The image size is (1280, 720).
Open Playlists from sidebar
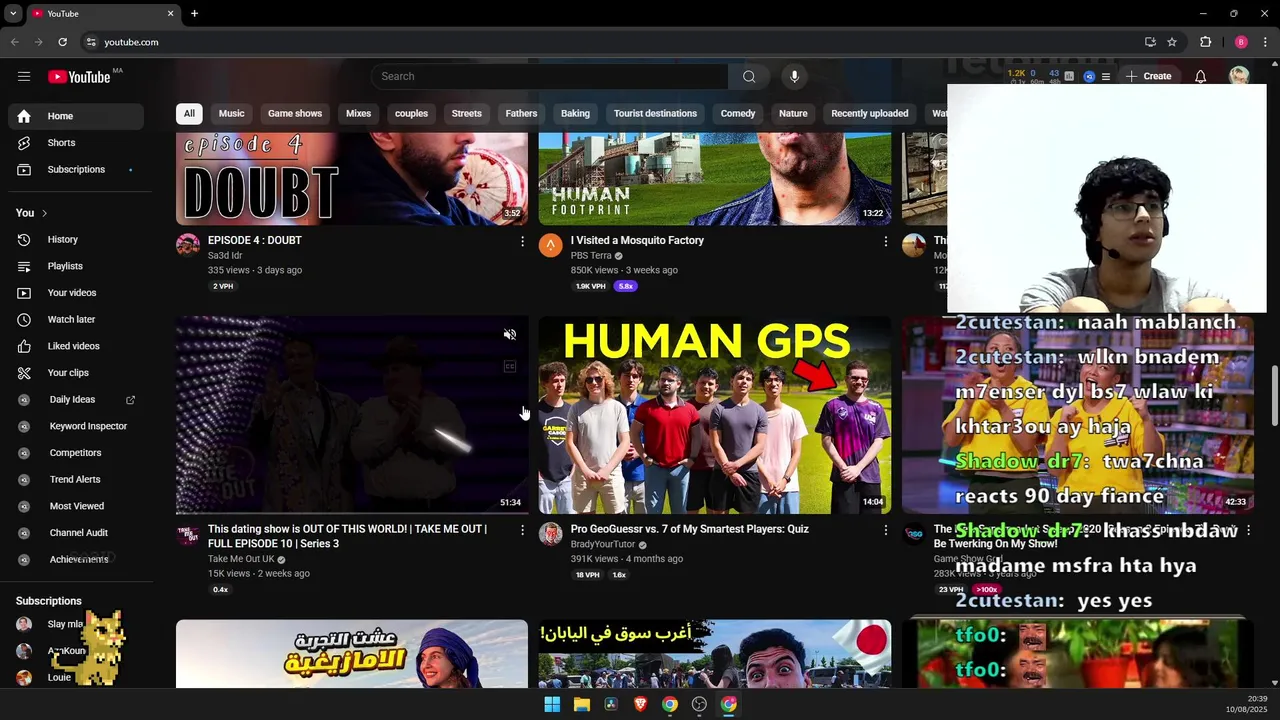pos(76,266)
